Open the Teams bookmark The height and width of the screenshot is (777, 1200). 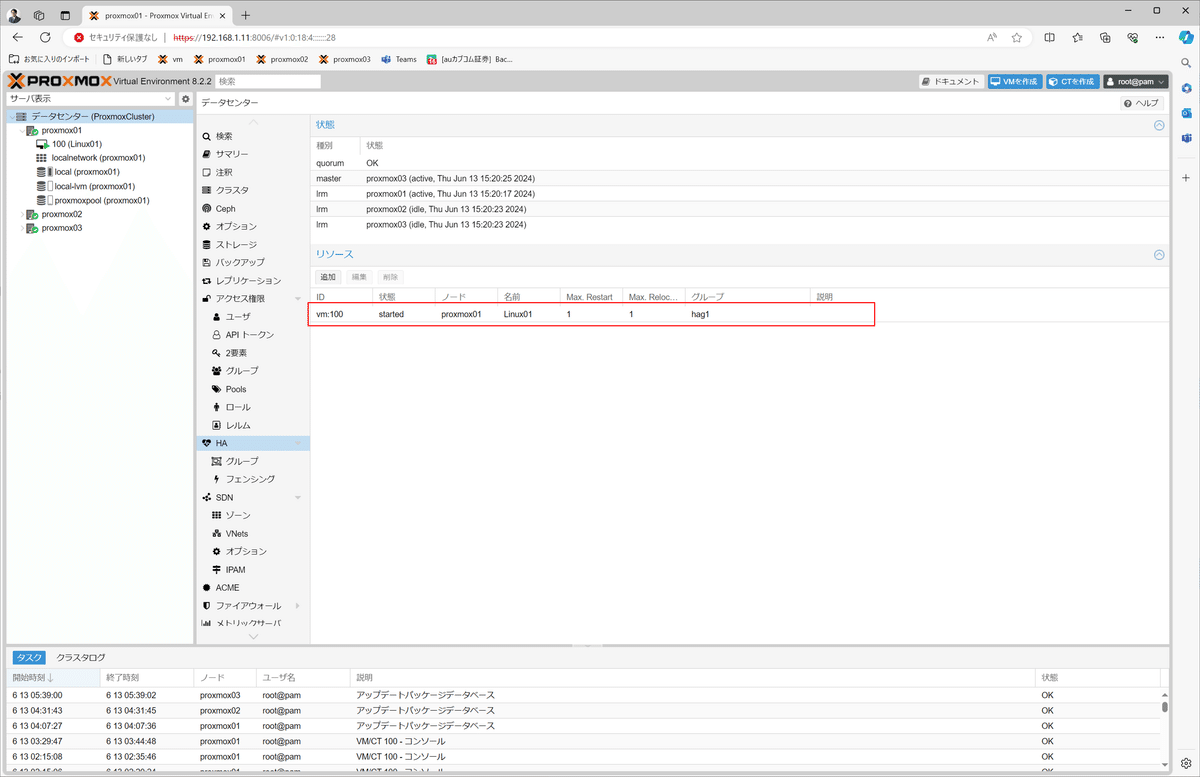coord(399,59)
